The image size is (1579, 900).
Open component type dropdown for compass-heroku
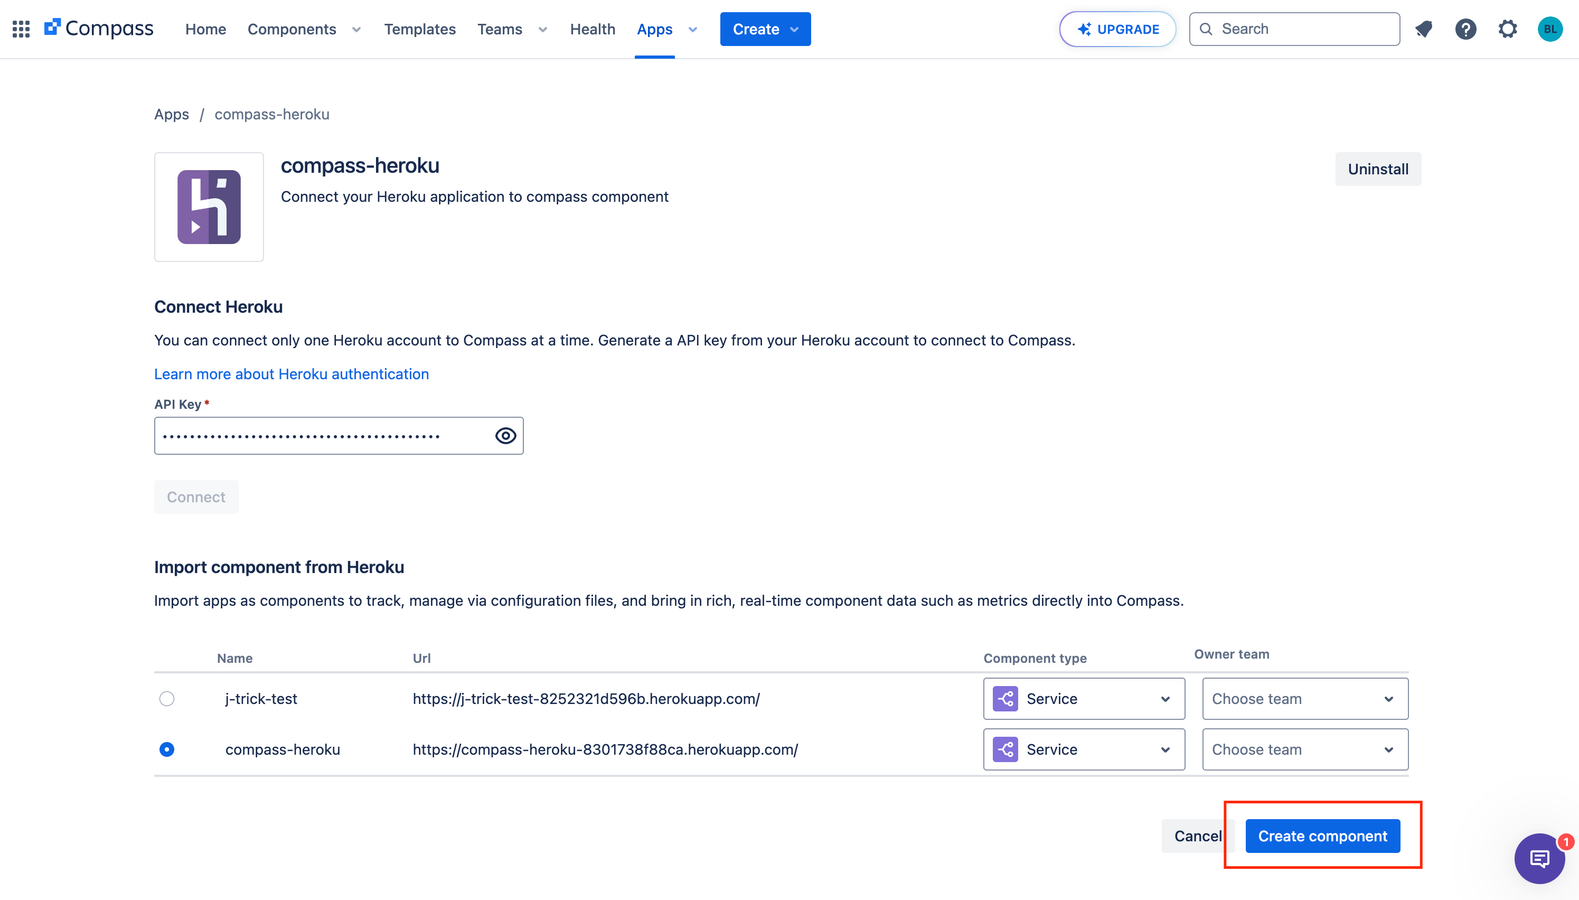point(1084,749)
